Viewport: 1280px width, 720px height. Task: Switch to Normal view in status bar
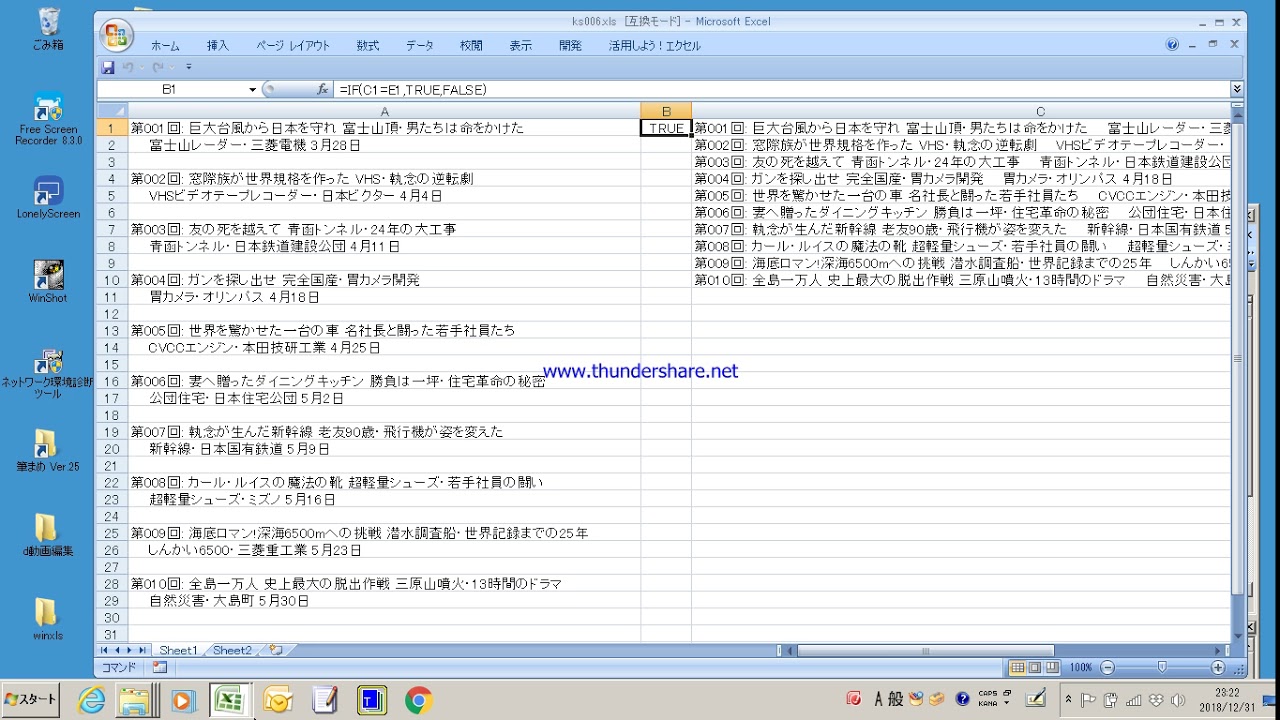click(1017, 667)
